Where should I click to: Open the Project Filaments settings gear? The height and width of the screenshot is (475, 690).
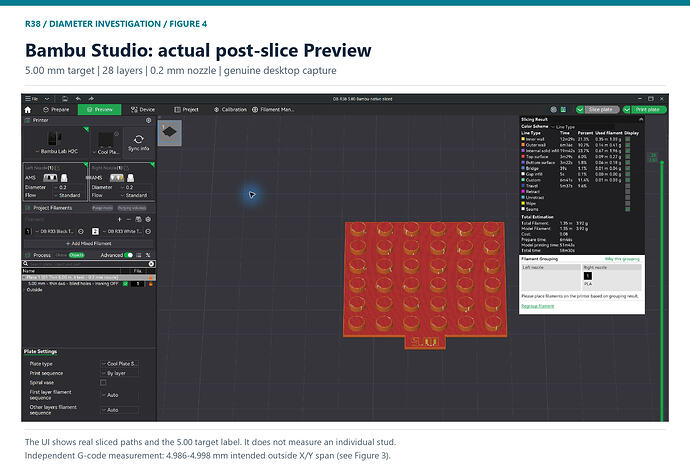148,219
